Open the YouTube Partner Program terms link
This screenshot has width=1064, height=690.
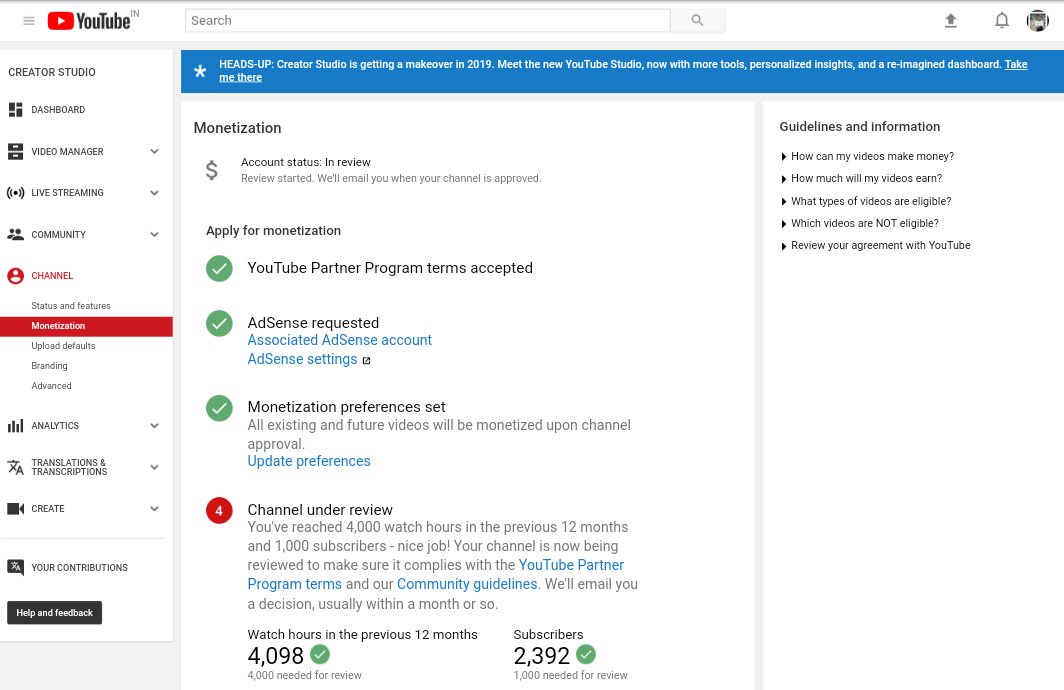pos(571,565)
